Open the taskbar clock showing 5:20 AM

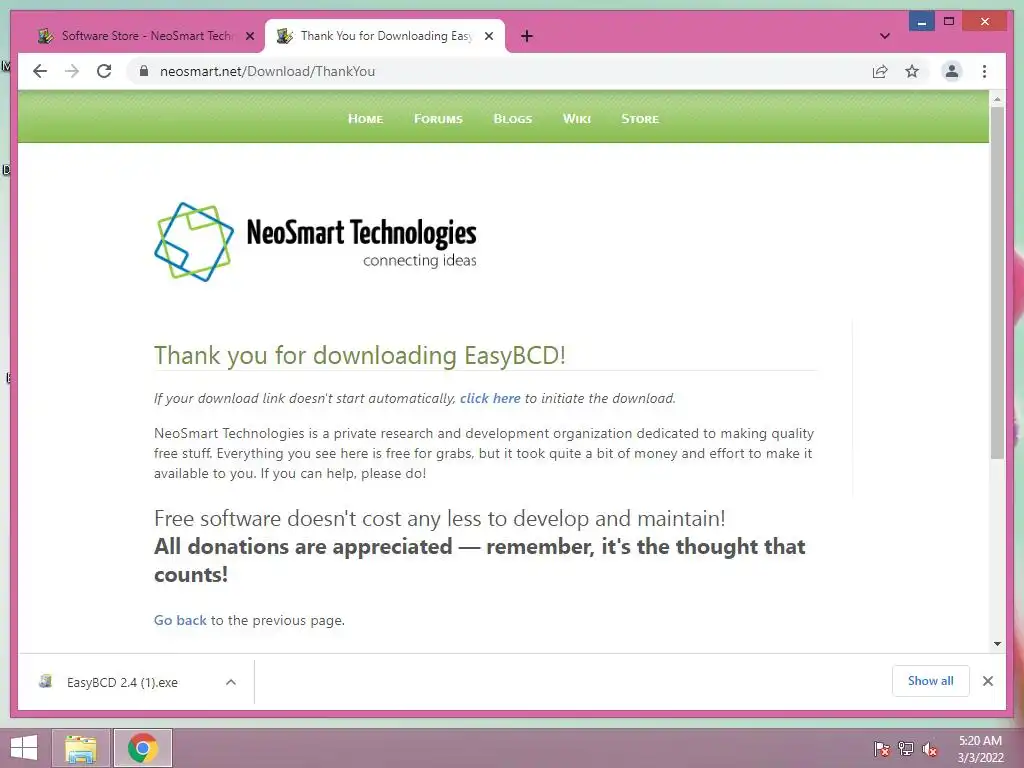(980, 749)
